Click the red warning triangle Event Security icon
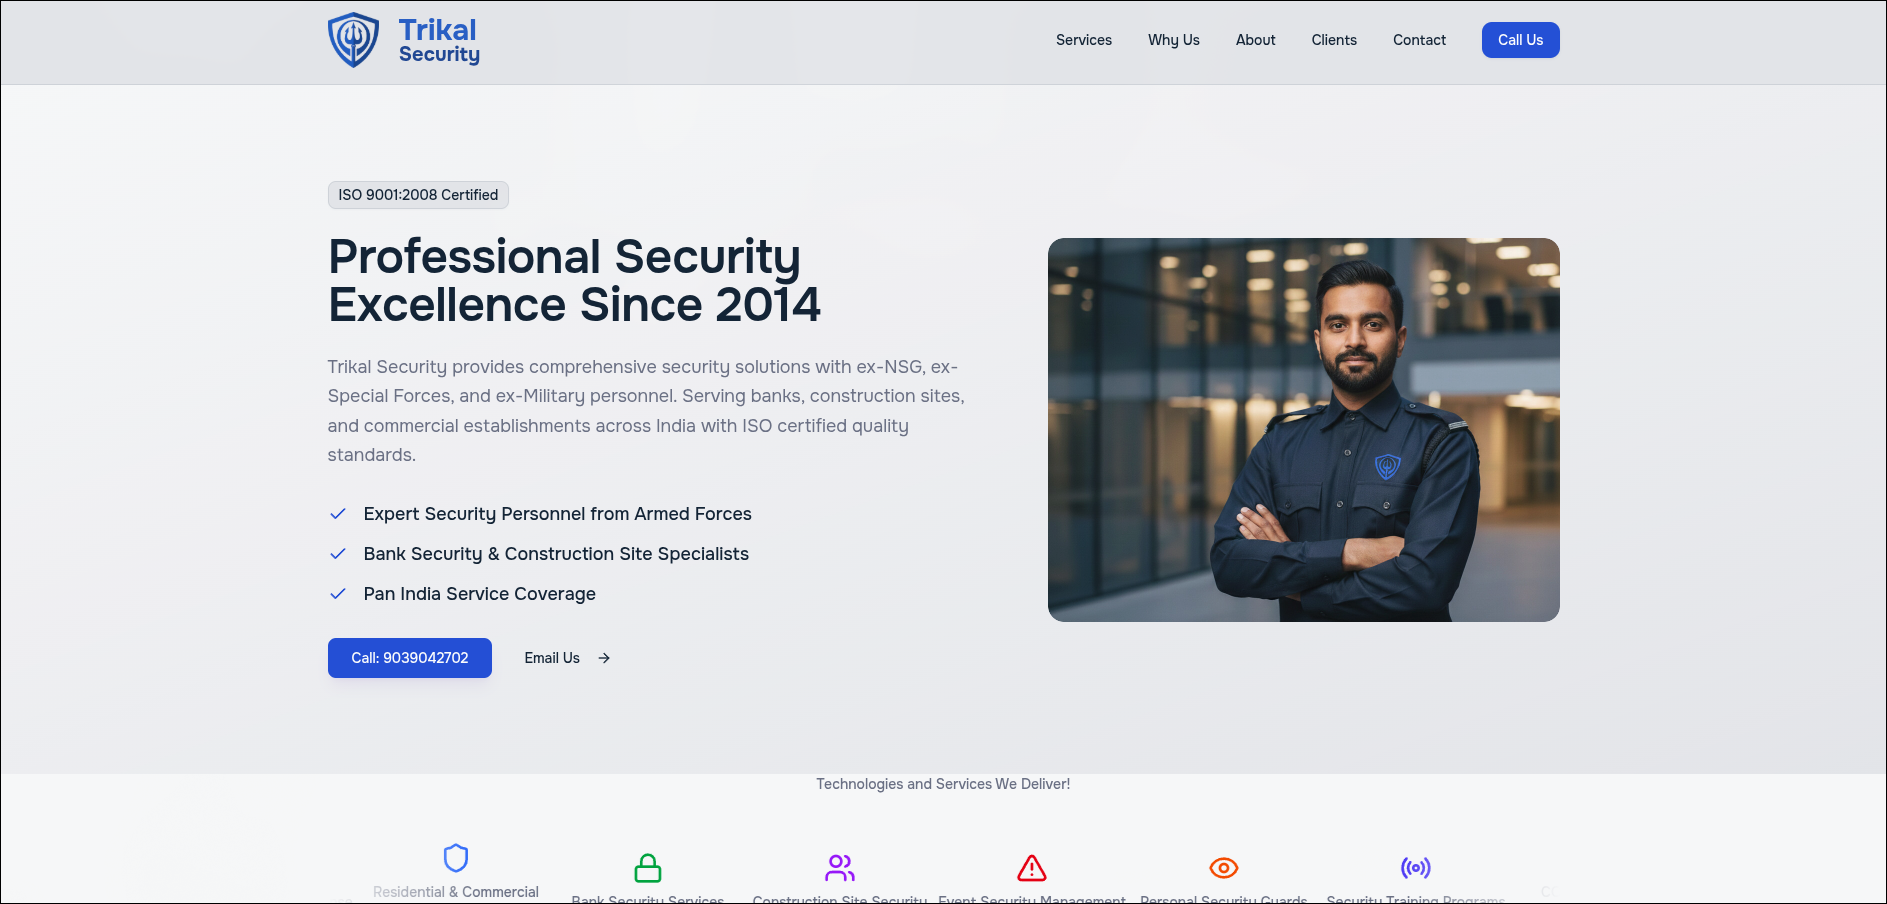The width and height of the screenshot is (1887, 904). click(x=1032, y=868)
